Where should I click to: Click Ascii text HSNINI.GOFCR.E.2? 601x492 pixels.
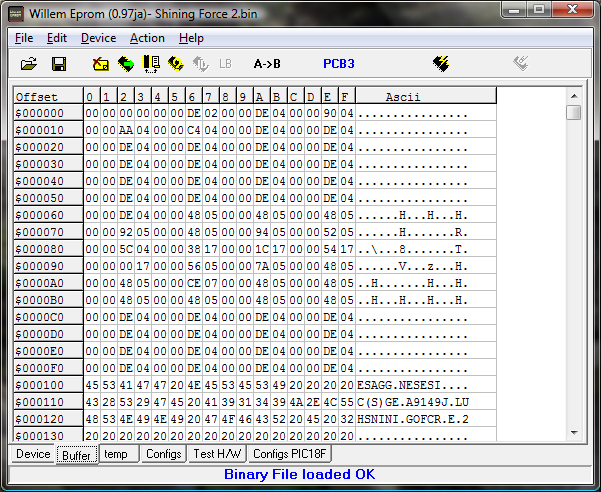coord(413,419)
